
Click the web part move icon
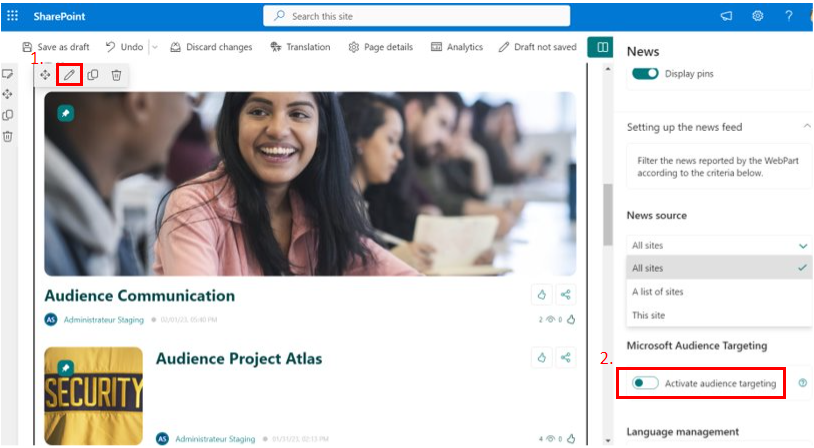click(45, 75)
